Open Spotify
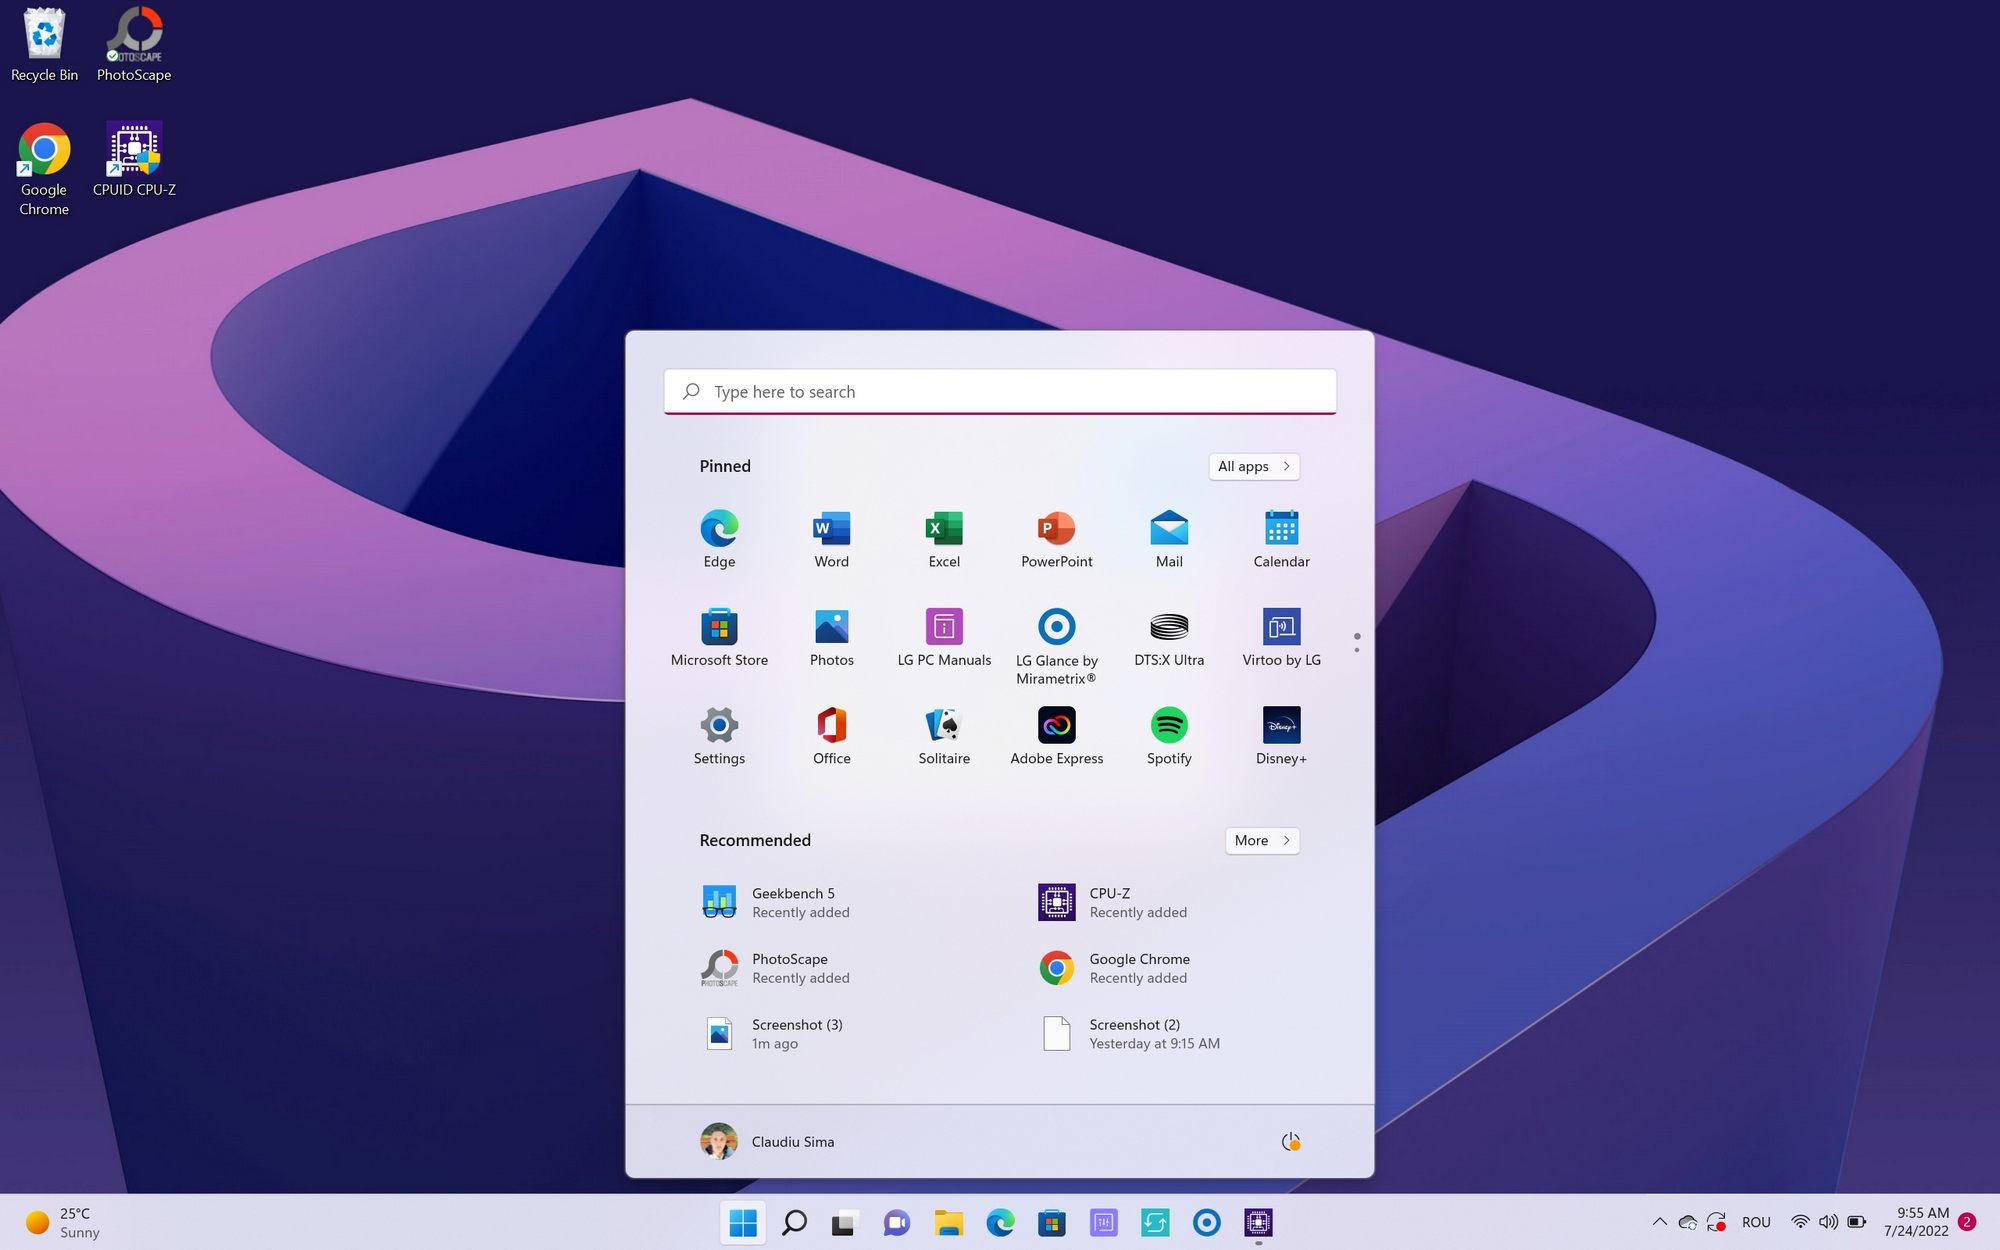Viewport: 2000px width, 1250px height. pyautogui.click(x=1169, y=736)
